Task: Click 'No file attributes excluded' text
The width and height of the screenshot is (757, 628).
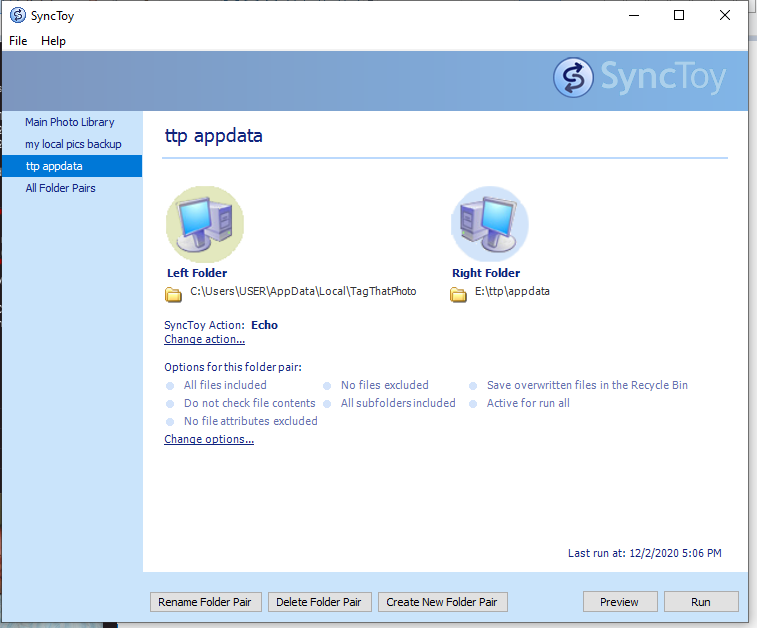Action: 251,421
